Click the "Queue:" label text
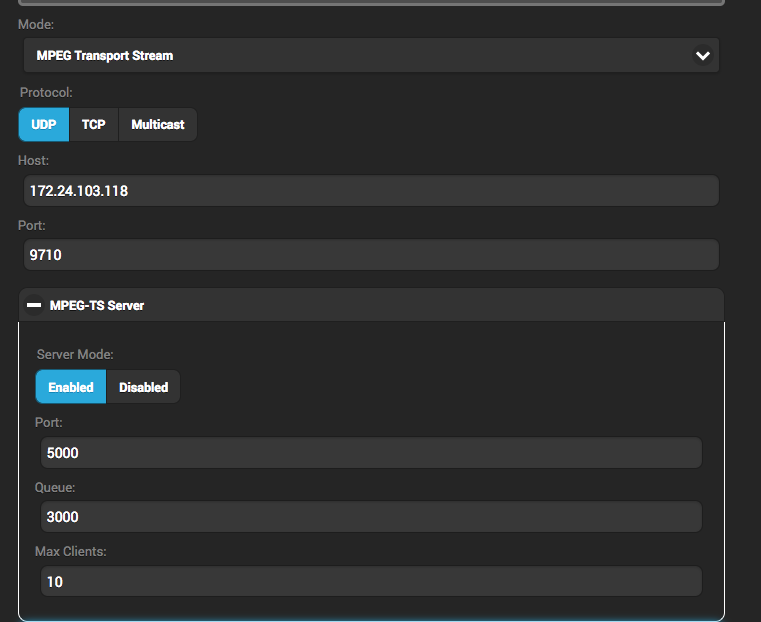Viewport: 761px width, 622px height. (x=56, y=487)
